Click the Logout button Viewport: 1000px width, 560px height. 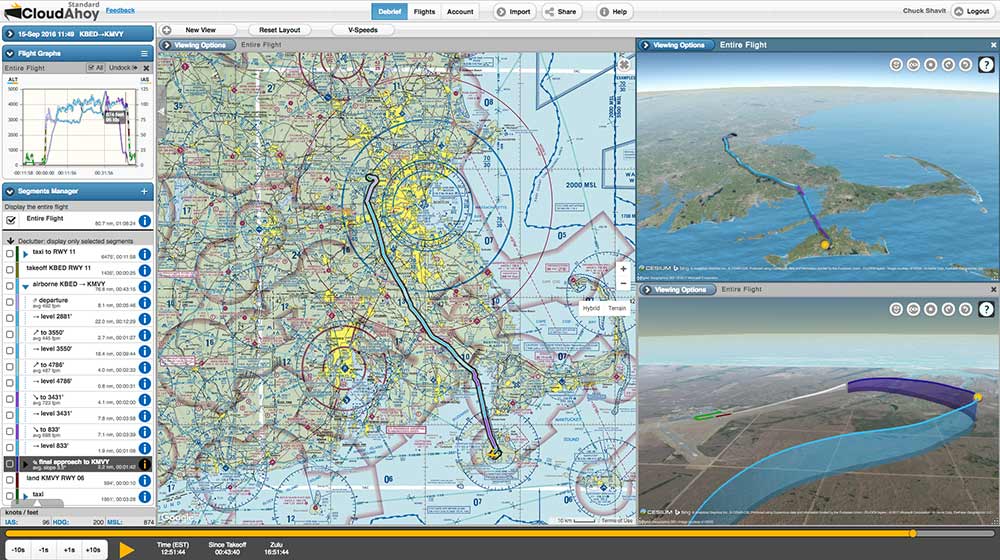pos(972,11)
